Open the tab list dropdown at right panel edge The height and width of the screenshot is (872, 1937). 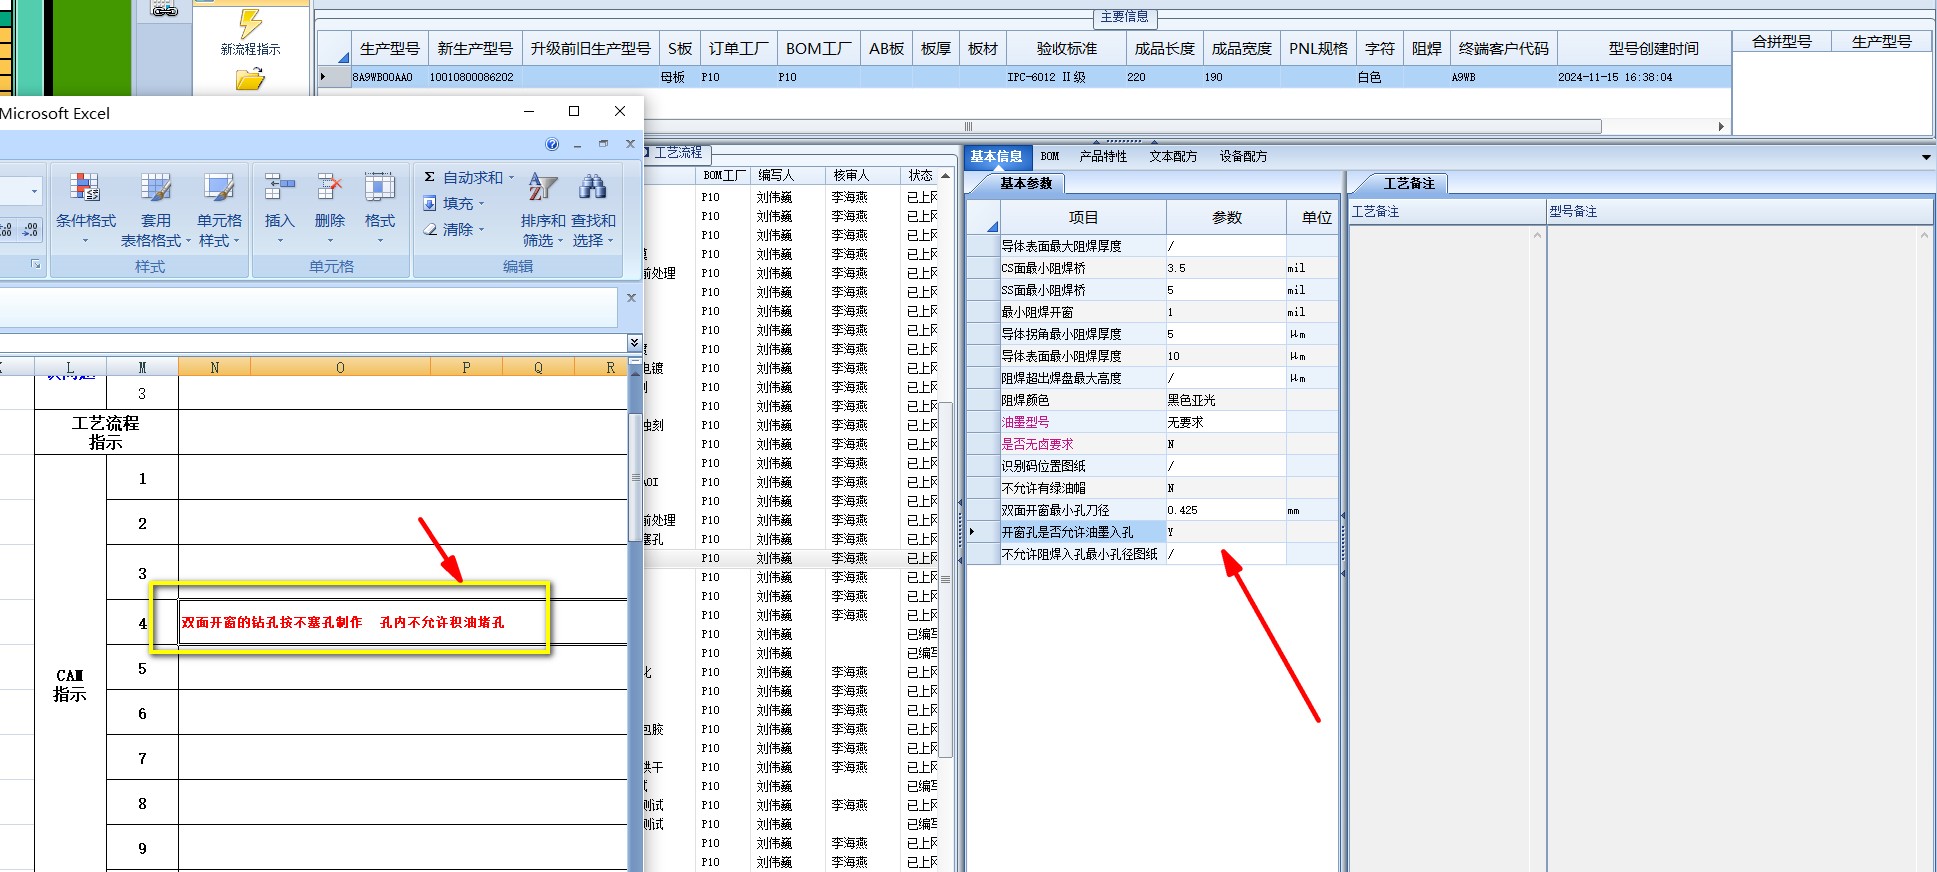(x=1926, y=157)
